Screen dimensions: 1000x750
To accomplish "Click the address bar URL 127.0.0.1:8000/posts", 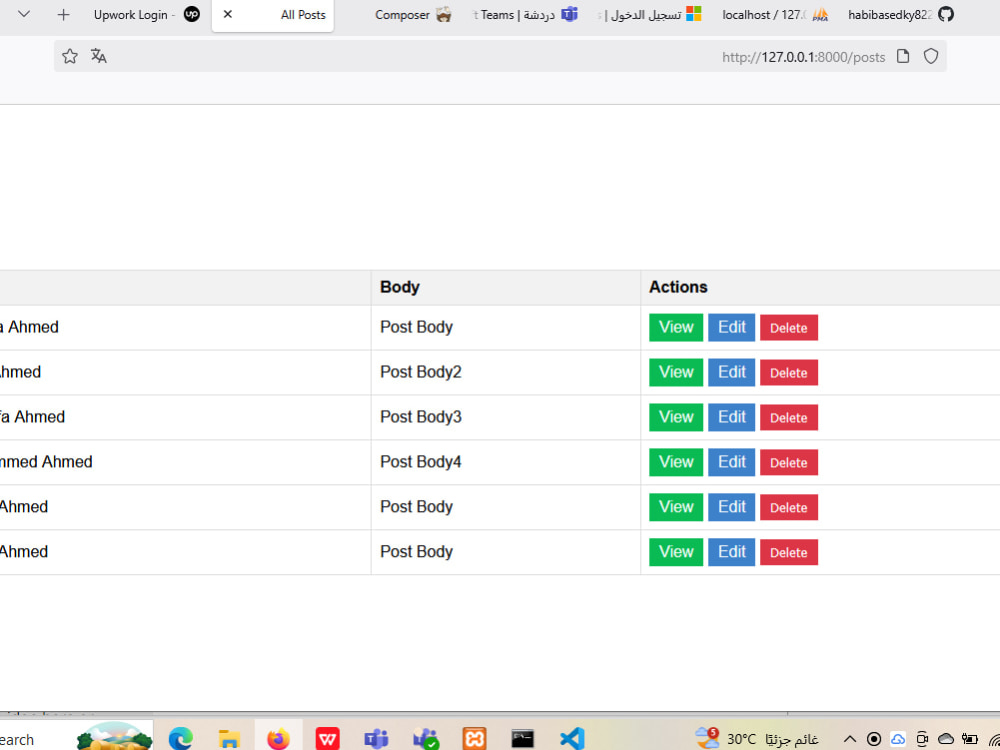I will point(804,57).
